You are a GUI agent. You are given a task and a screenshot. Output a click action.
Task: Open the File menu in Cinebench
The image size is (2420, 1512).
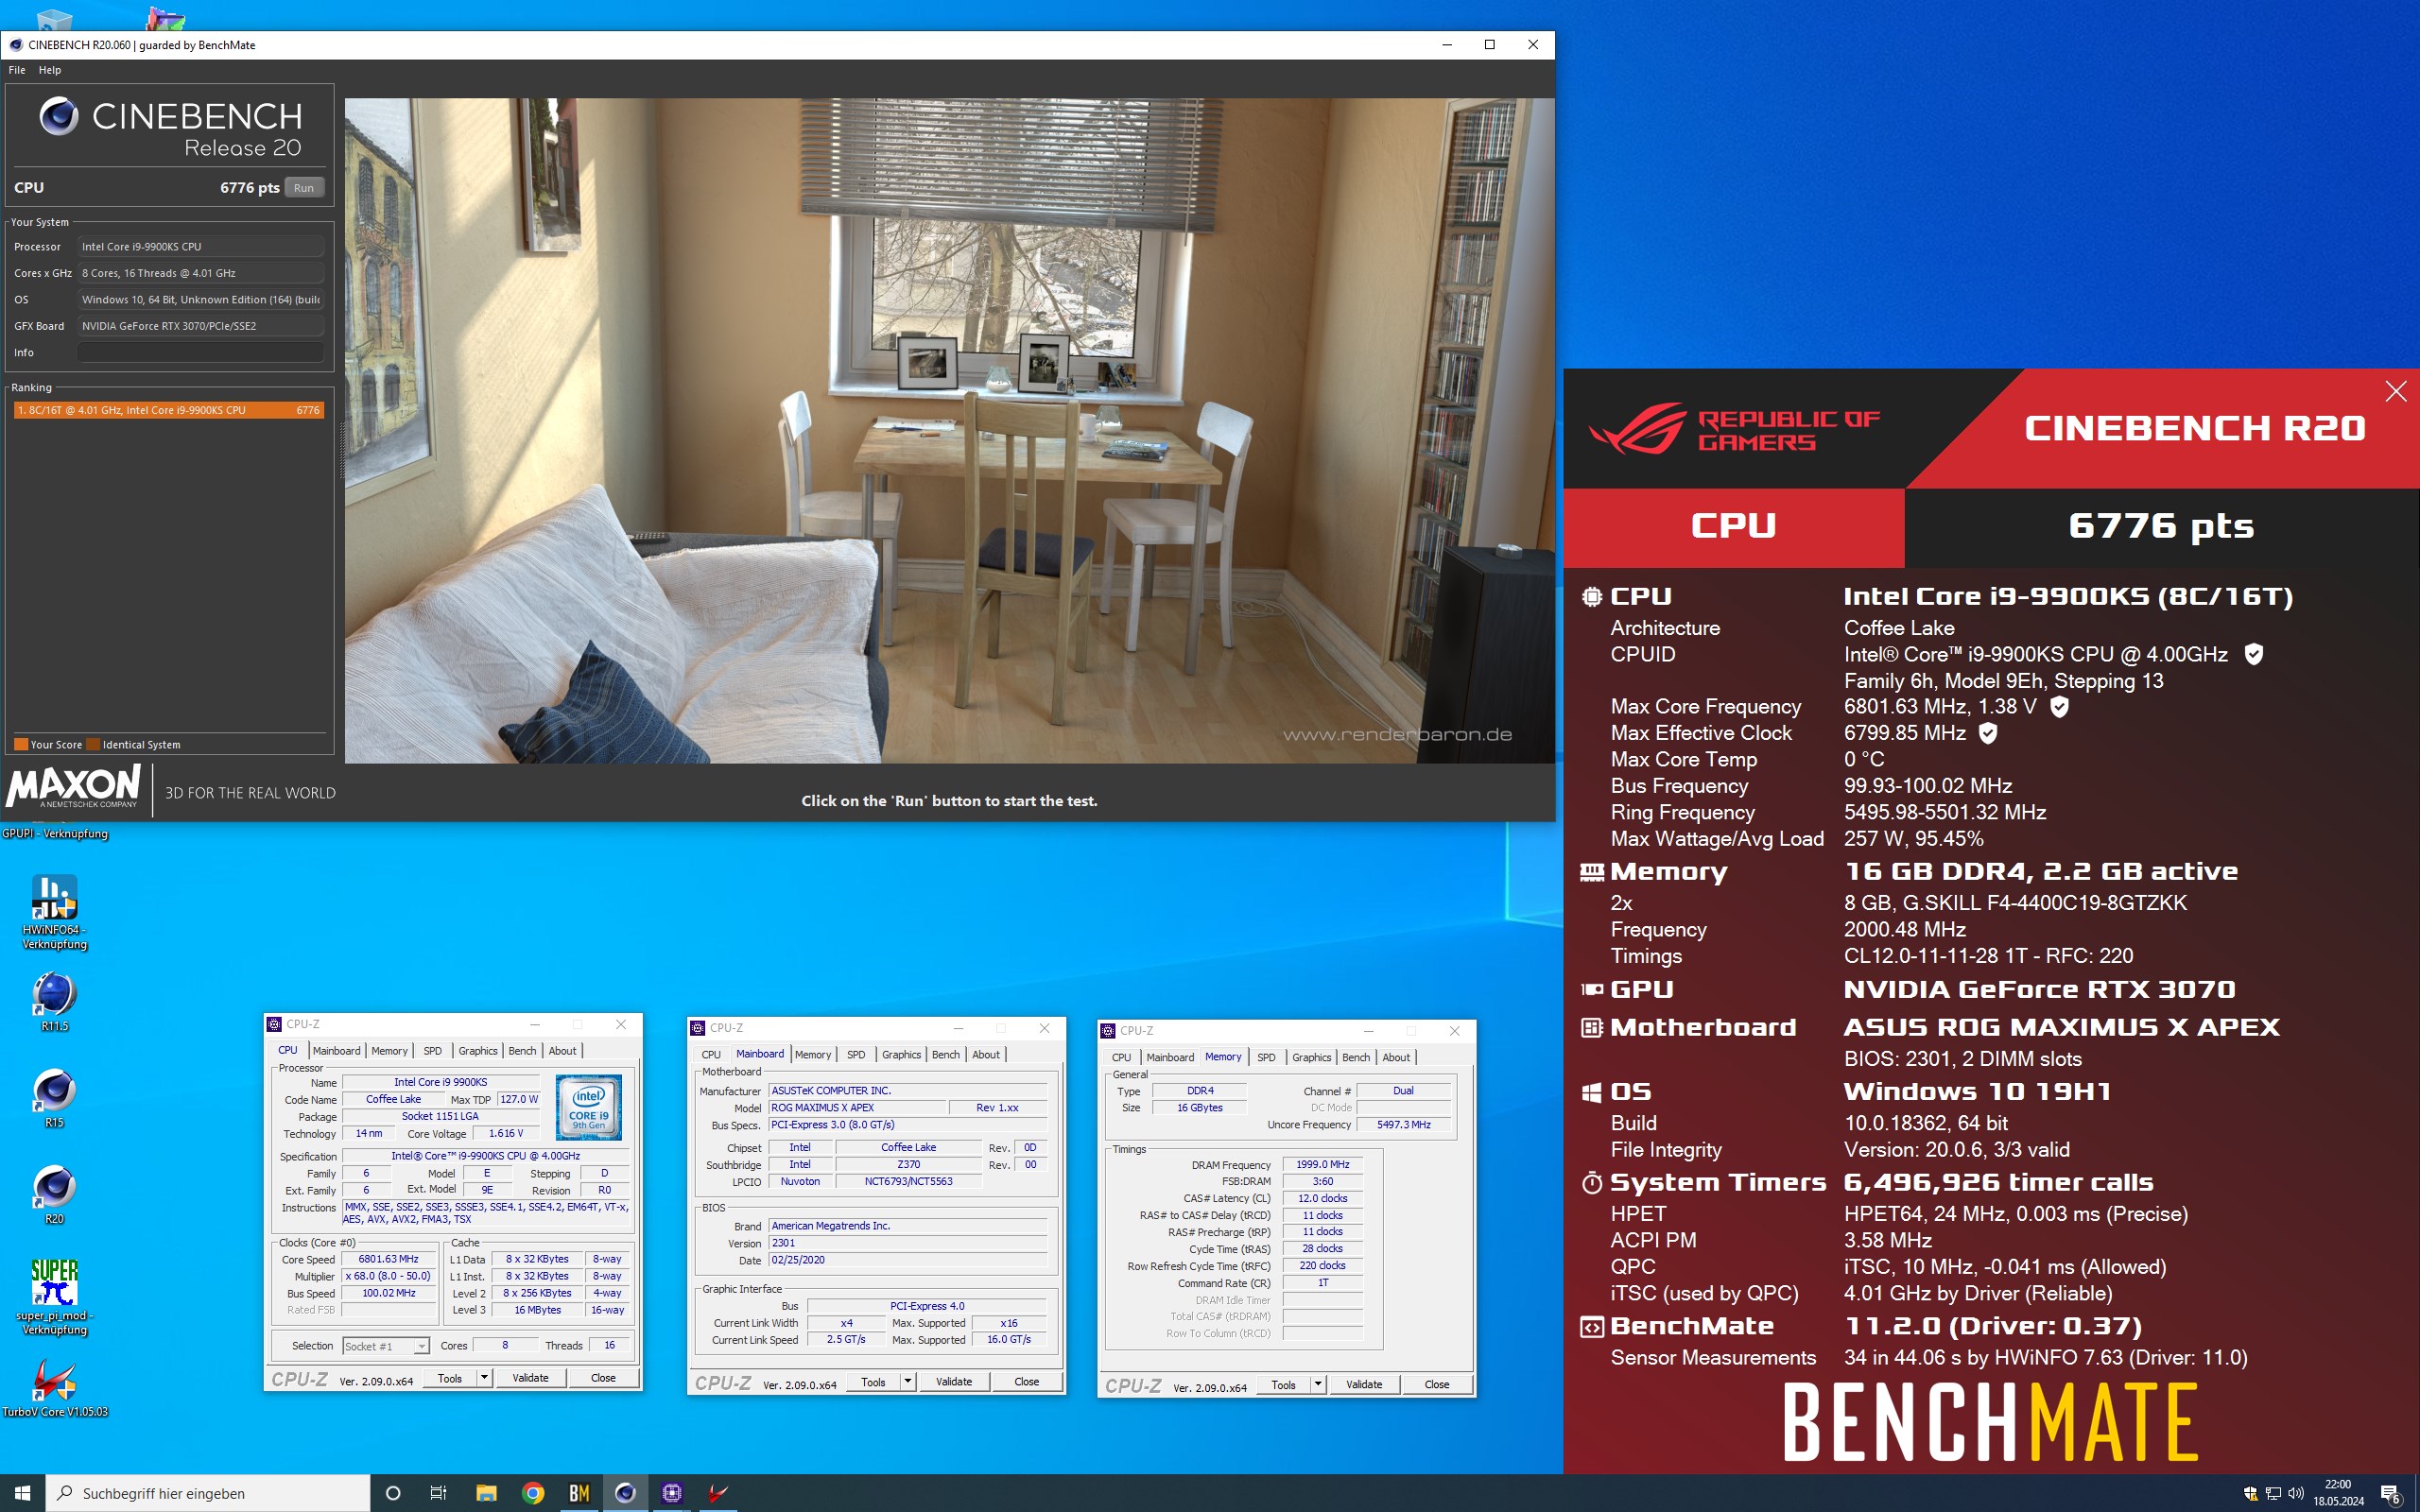[17, 70]
